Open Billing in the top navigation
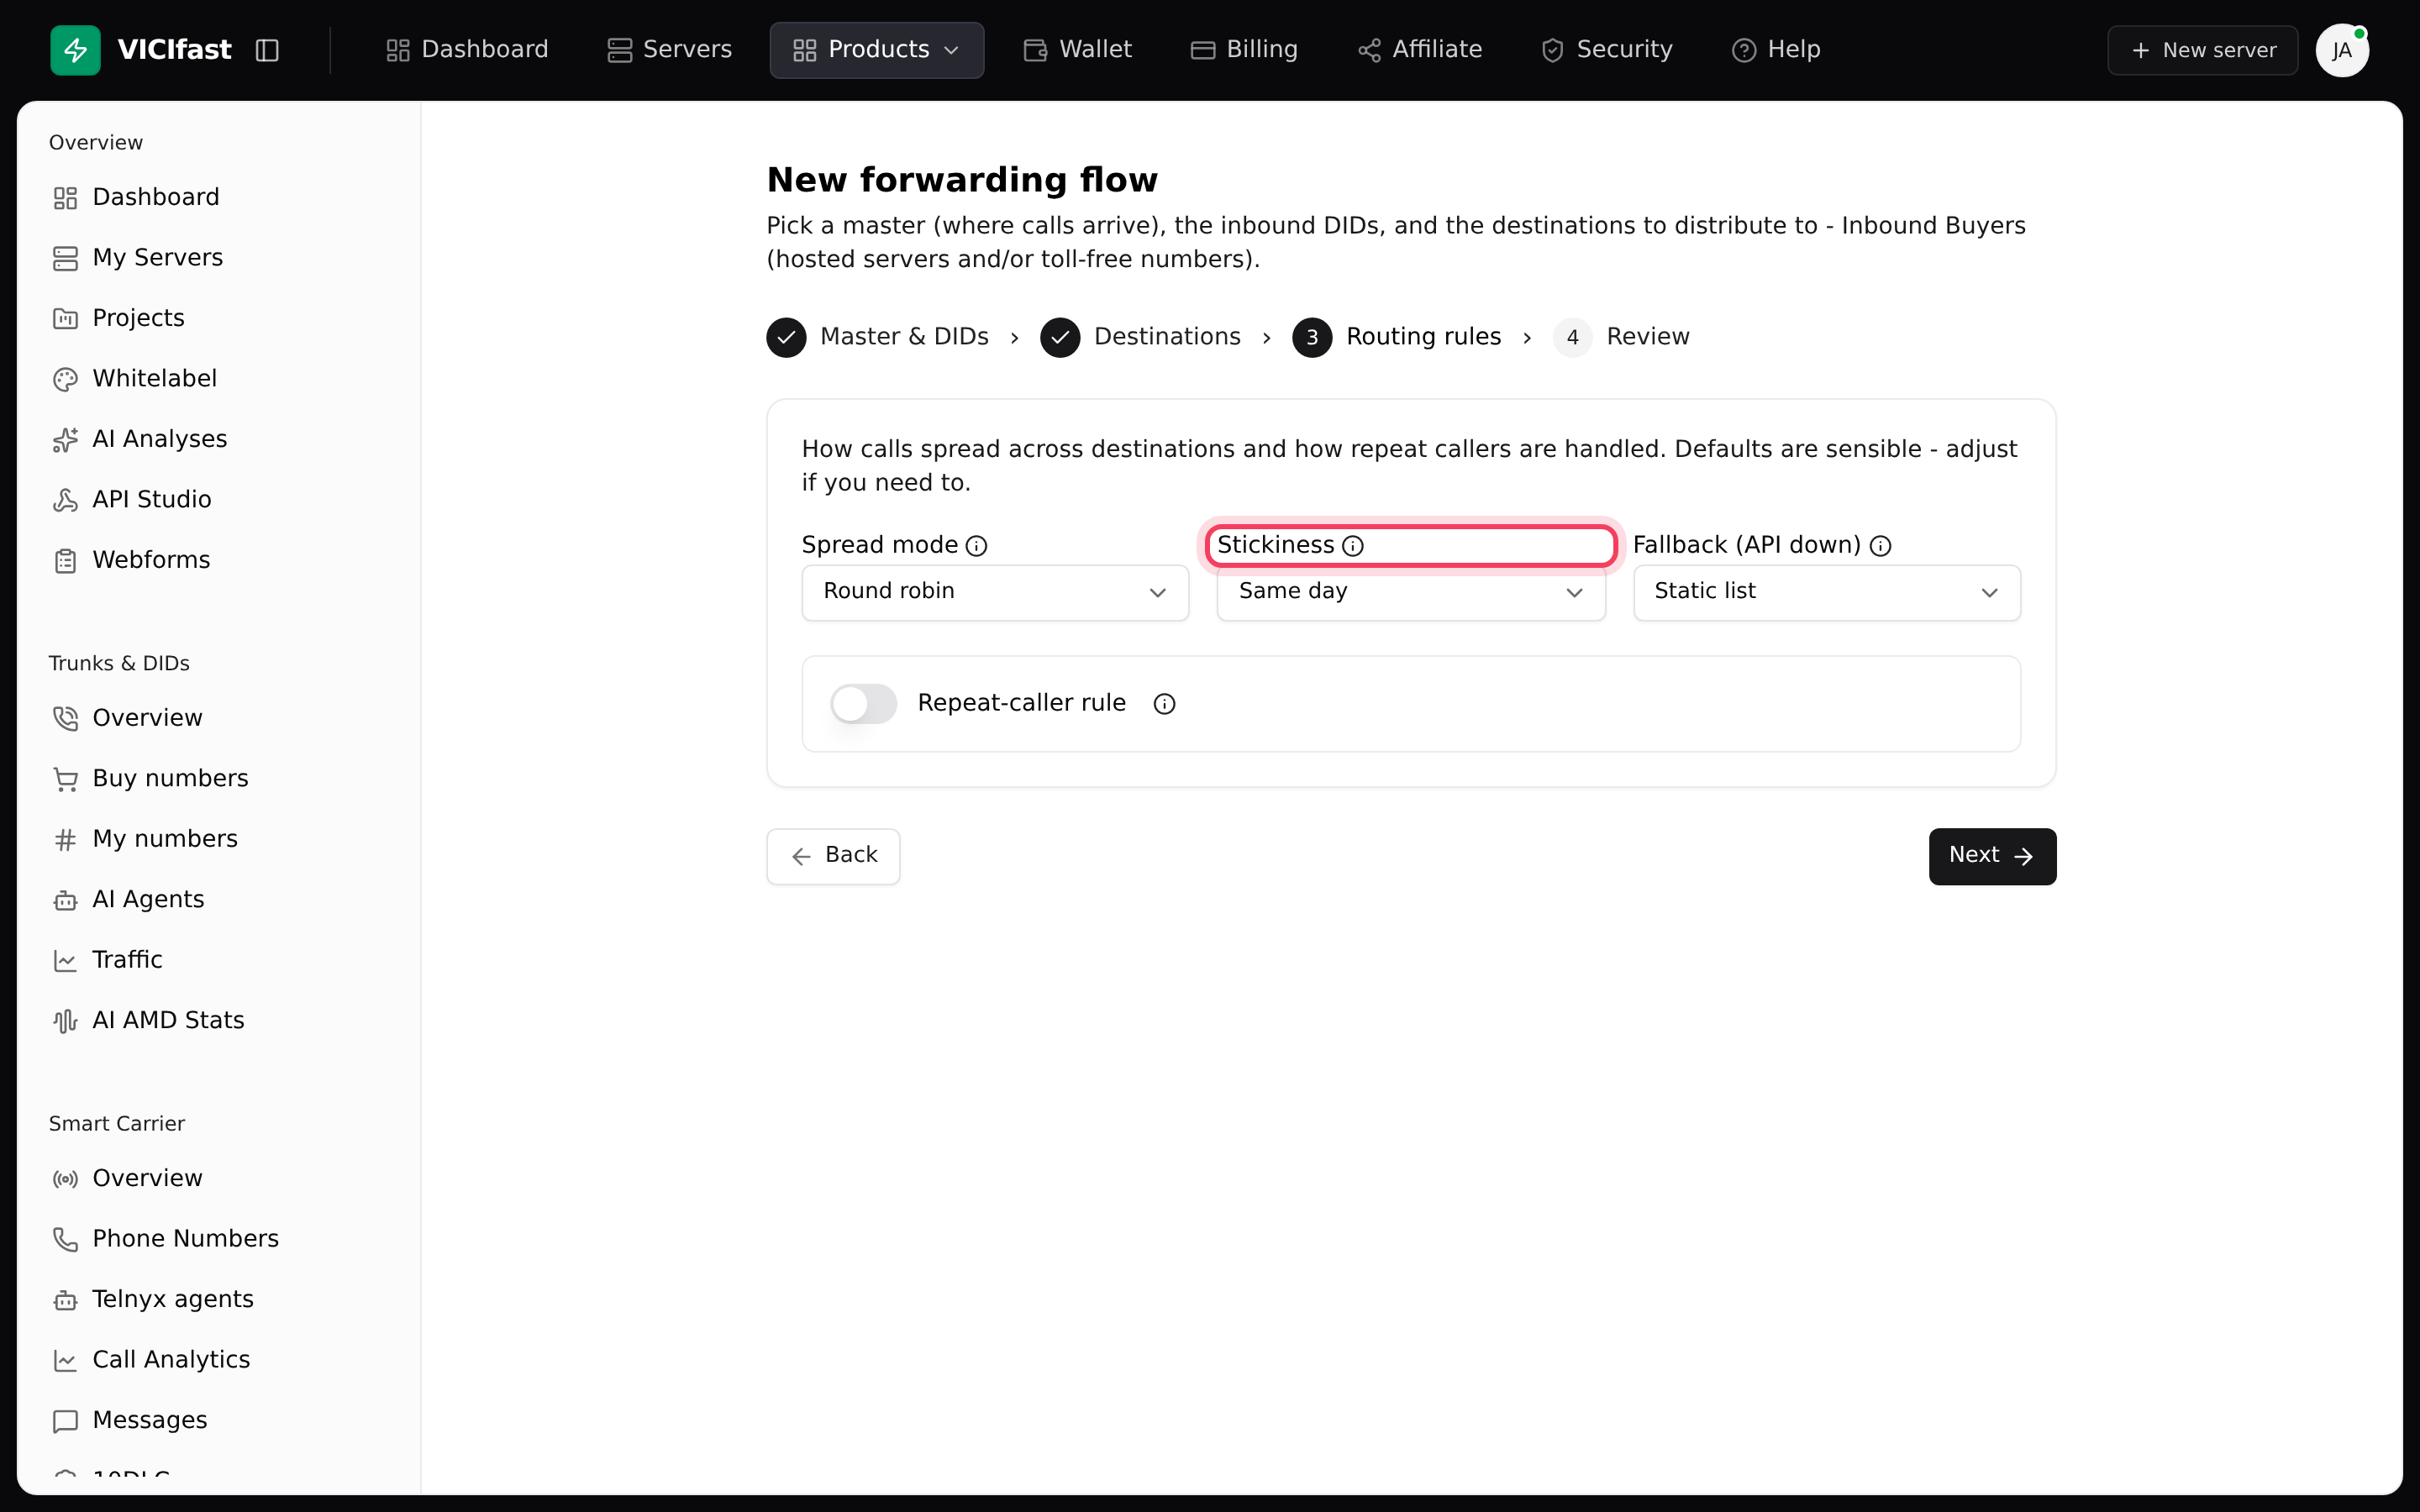The width and height of the screenshot is (2420, 1512). (x=1244, y=50)
